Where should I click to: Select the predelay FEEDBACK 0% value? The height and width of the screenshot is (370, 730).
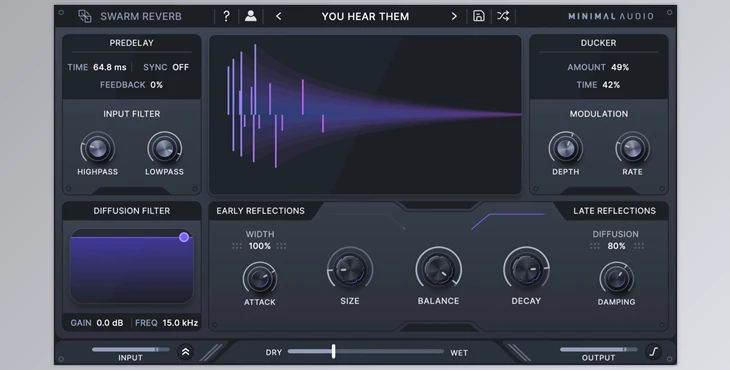[x=156, y=85]
